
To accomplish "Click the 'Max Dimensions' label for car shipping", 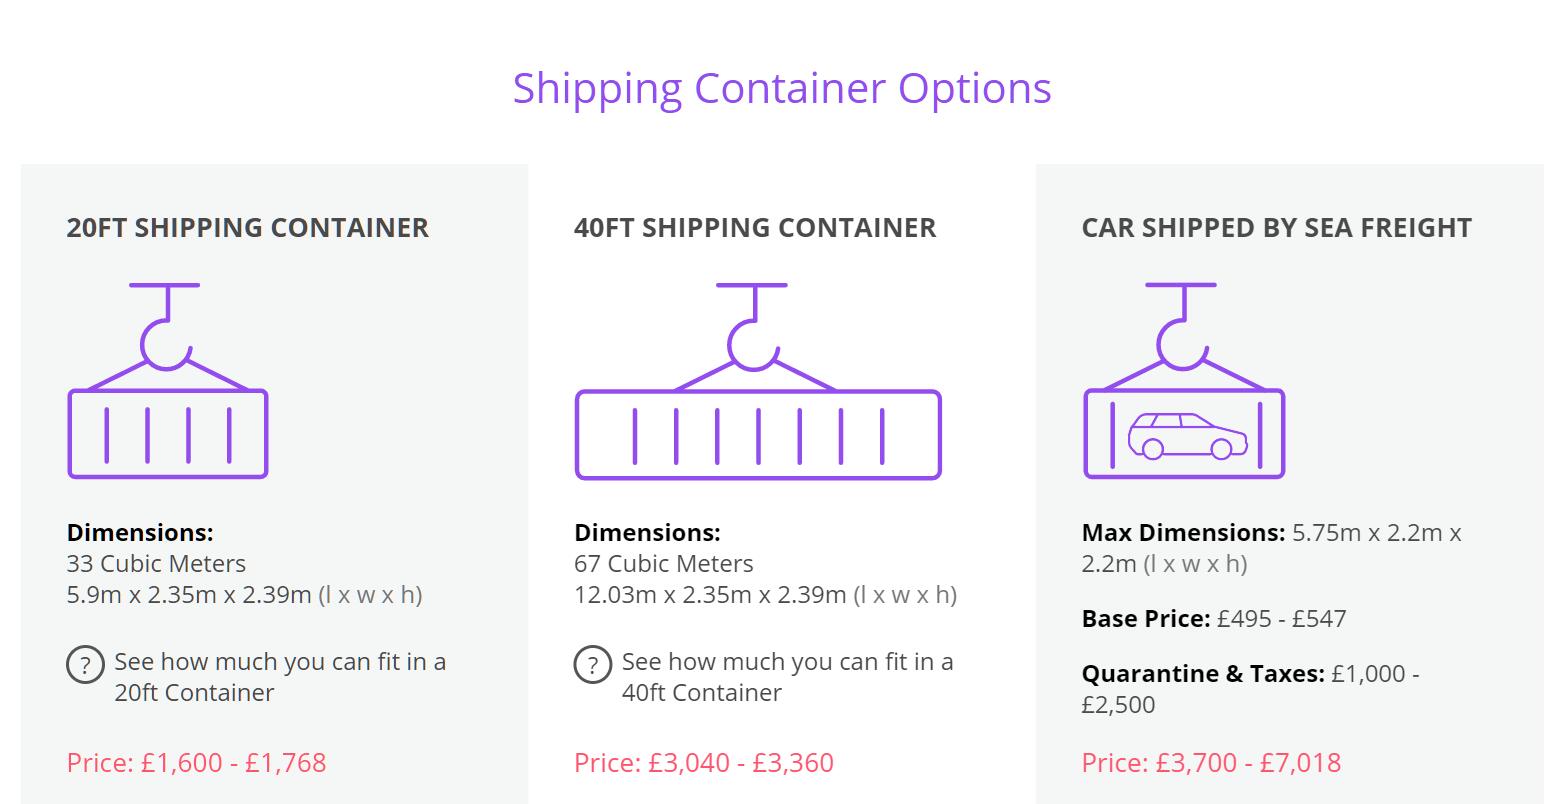I will (x=1183, y=533).
